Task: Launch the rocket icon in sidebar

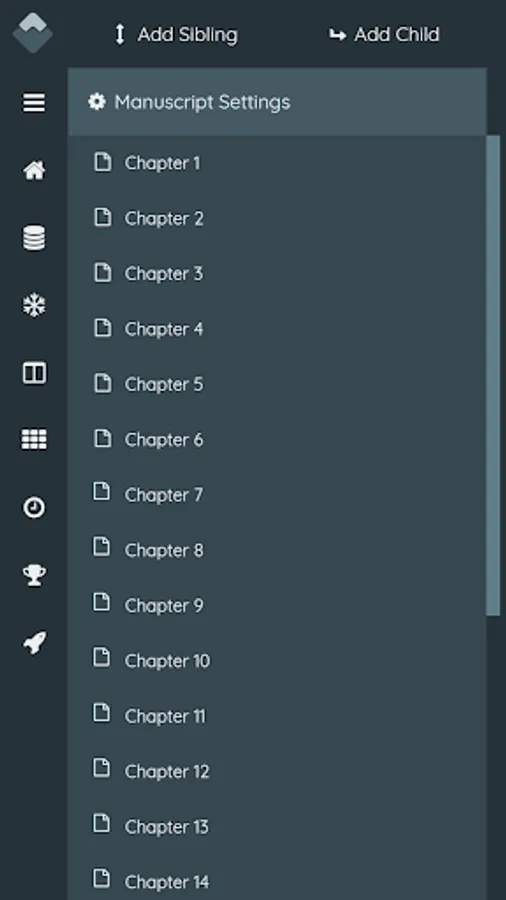Action: pyautogui.click(x=34, y=643)
